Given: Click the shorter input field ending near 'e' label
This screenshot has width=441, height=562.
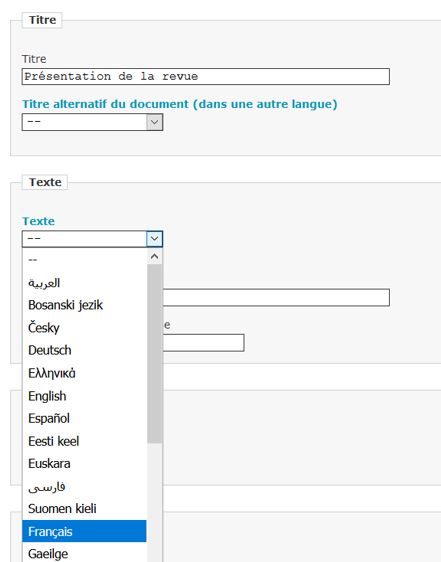Looking at the screenshot, I should (203, 343).
